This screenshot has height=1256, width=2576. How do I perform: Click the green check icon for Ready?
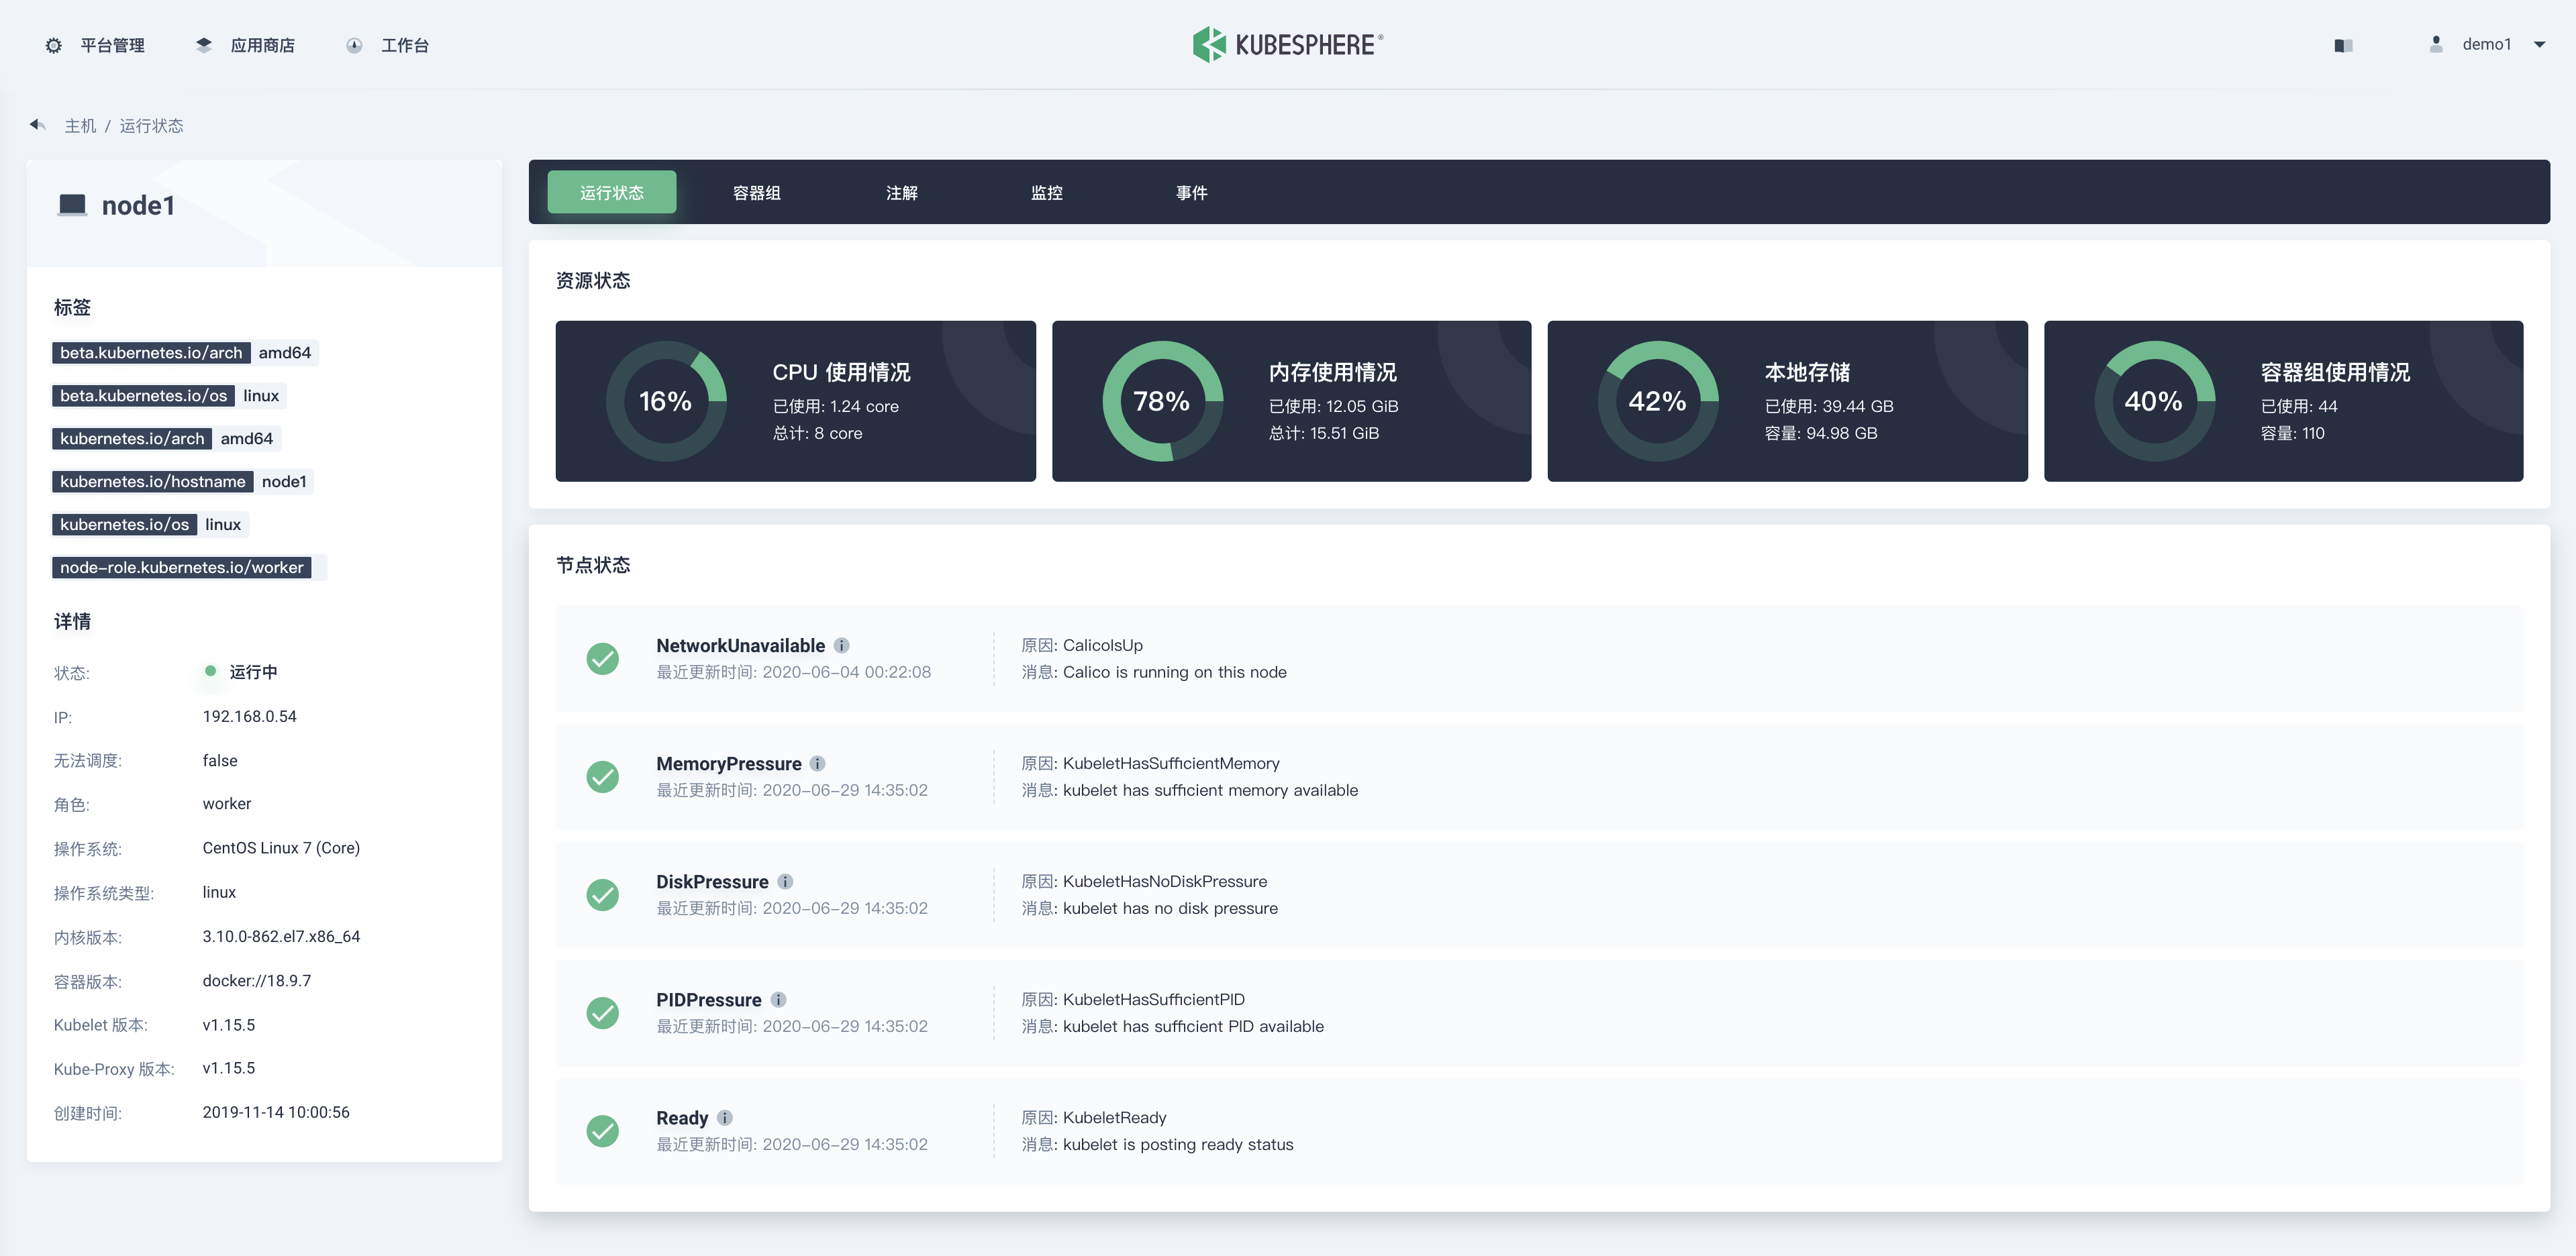click(x=602, y=1131)
